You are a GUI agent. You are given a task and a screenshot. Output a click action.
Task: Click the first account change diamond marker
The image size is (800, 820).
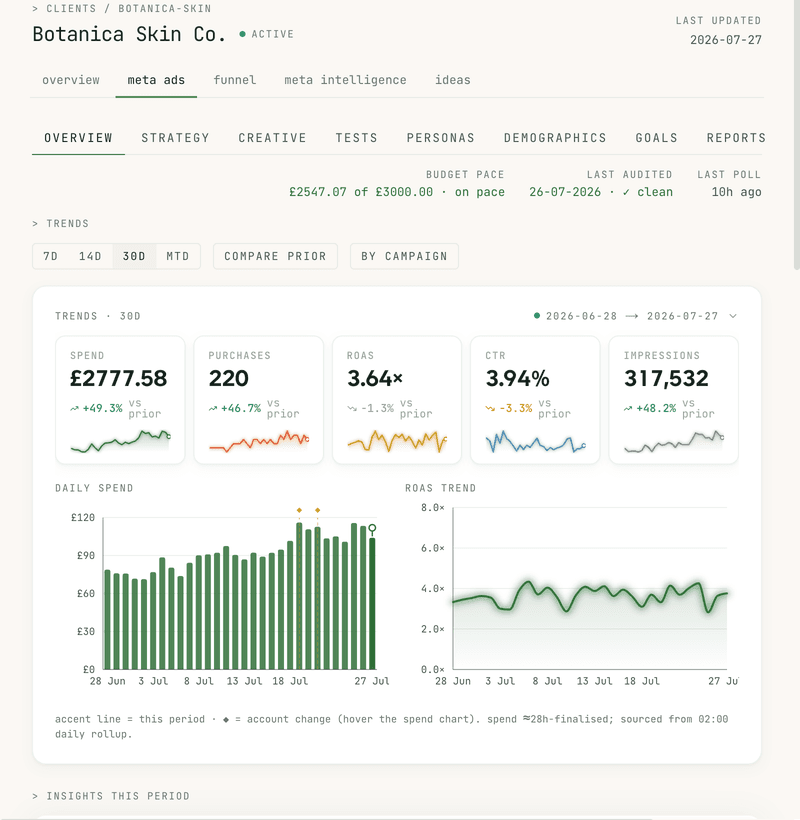click(x=299, y=510)
